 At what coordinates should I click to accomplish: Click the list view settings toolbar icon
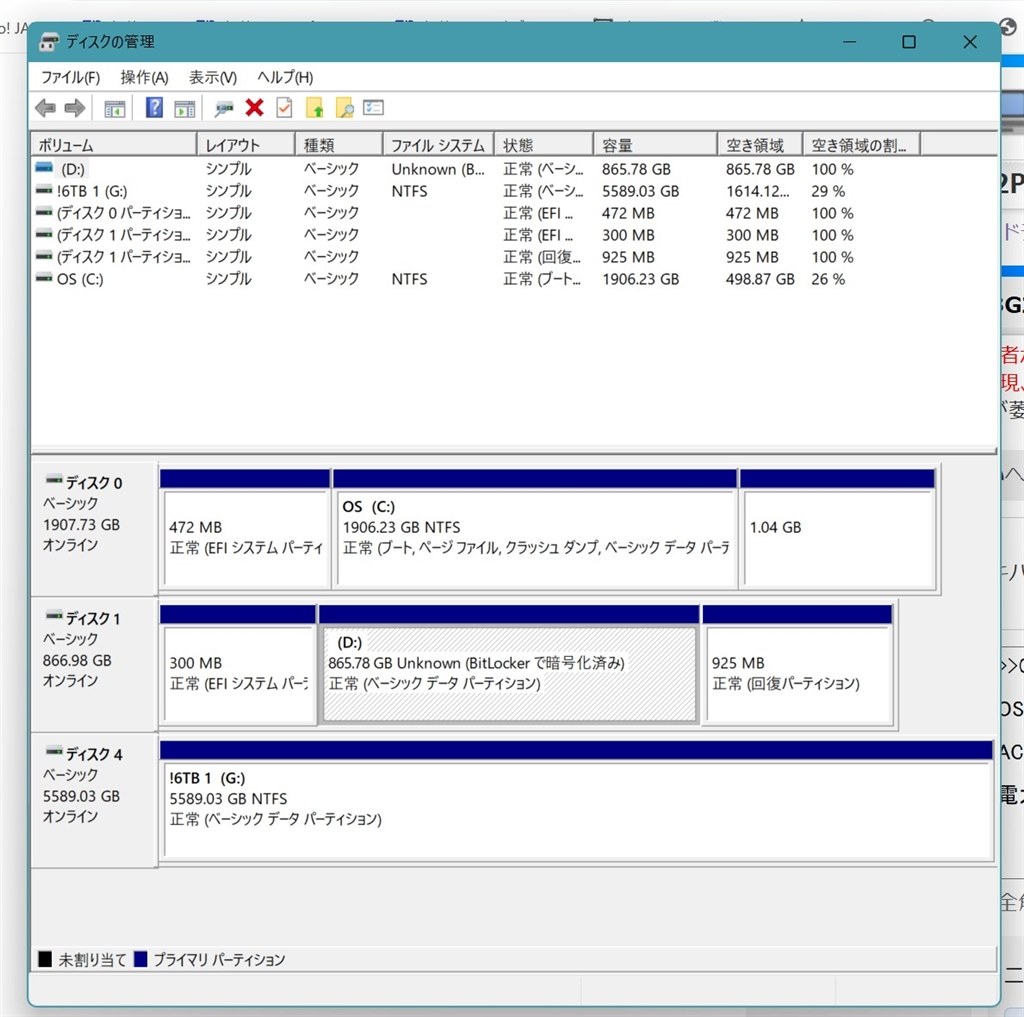click(x=374, y=107)
